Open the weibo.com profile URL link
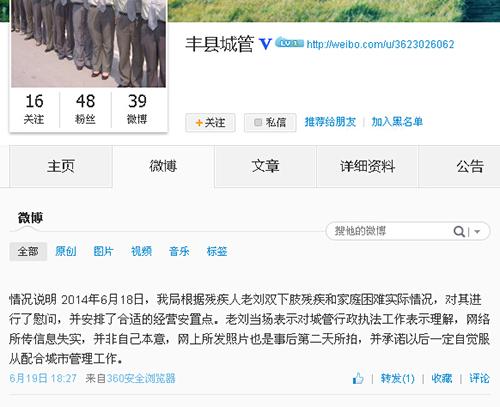 380,44
